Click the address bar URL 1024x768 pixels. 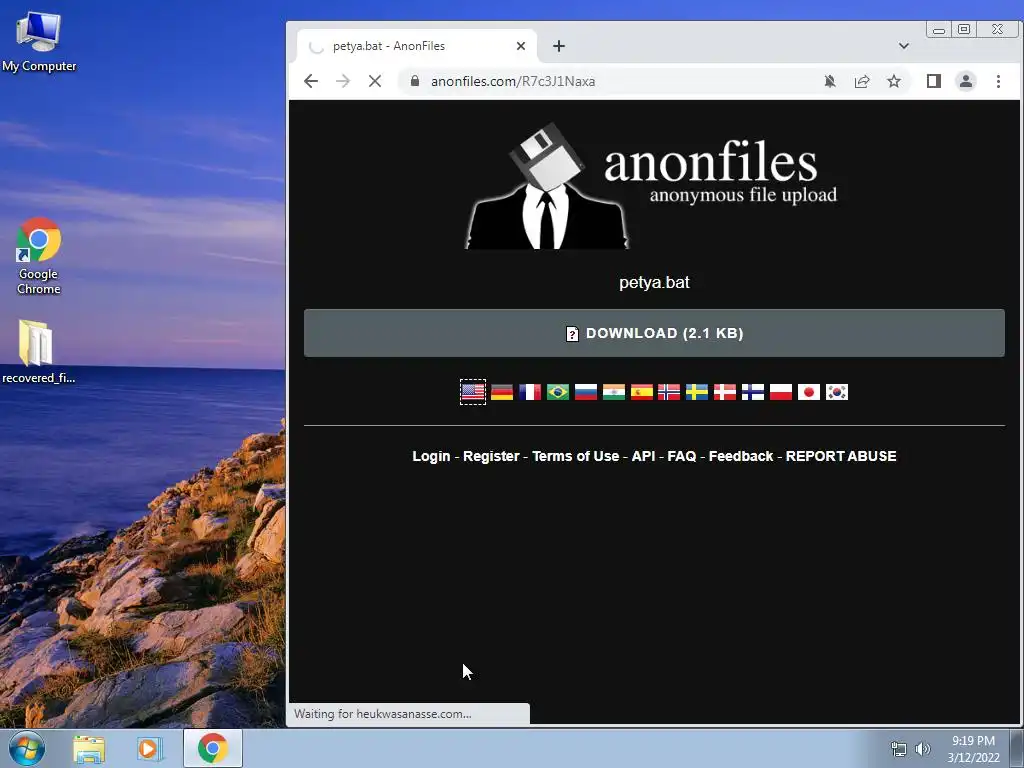coord(513,81)
